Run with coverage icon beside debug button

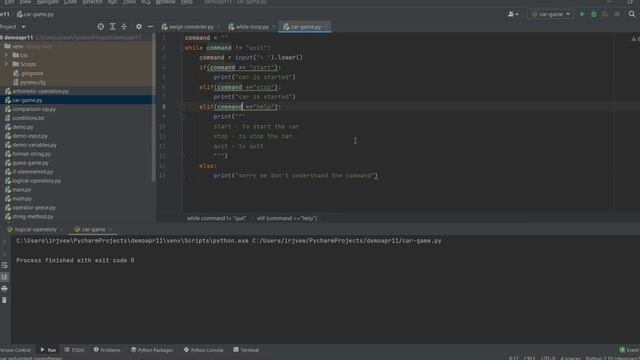pyautogui.click(x=605, y=14)
